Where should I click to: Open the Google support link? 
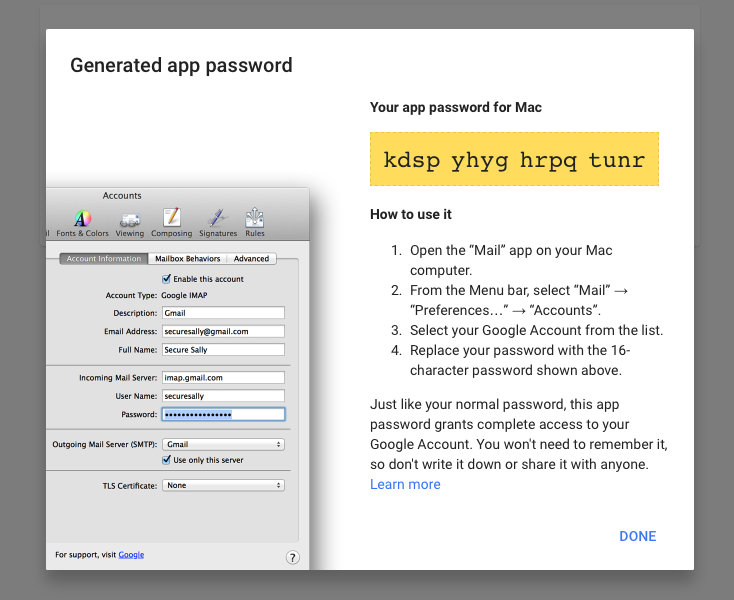coord(131,555)
